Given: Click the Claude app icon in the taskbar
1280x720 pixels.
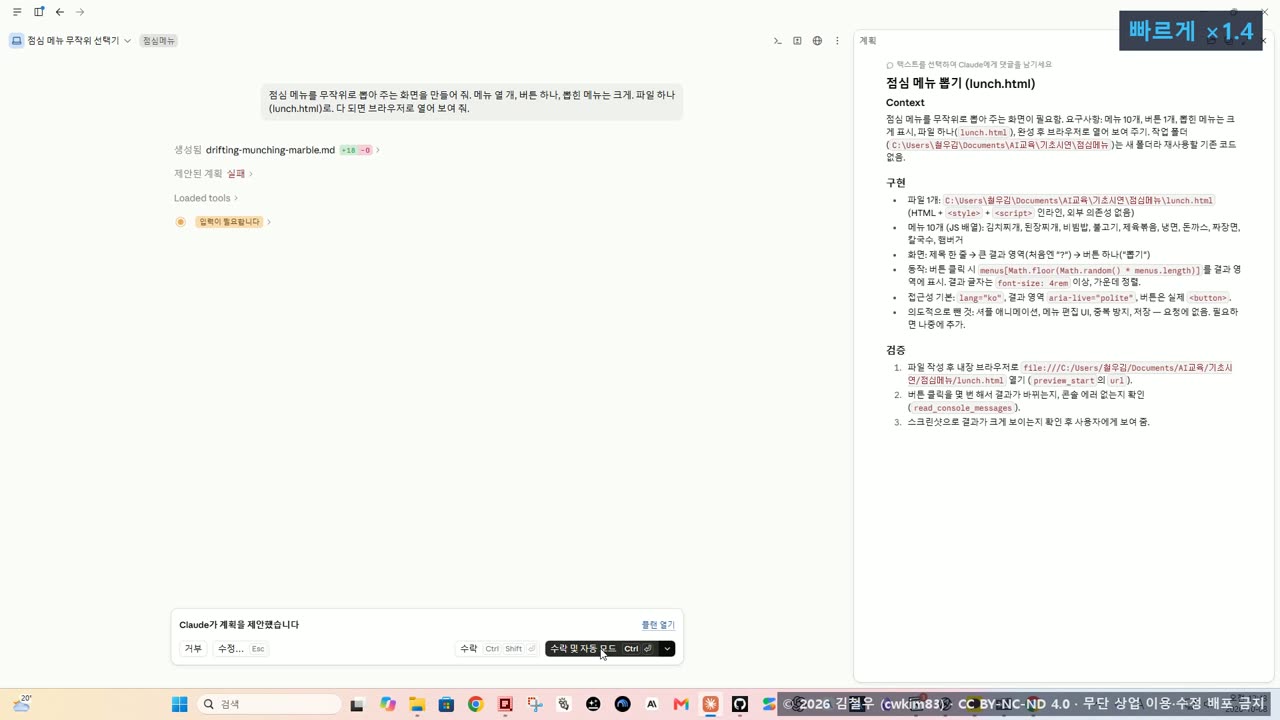Looking at the screenshot, I should (x=711, y=704).
